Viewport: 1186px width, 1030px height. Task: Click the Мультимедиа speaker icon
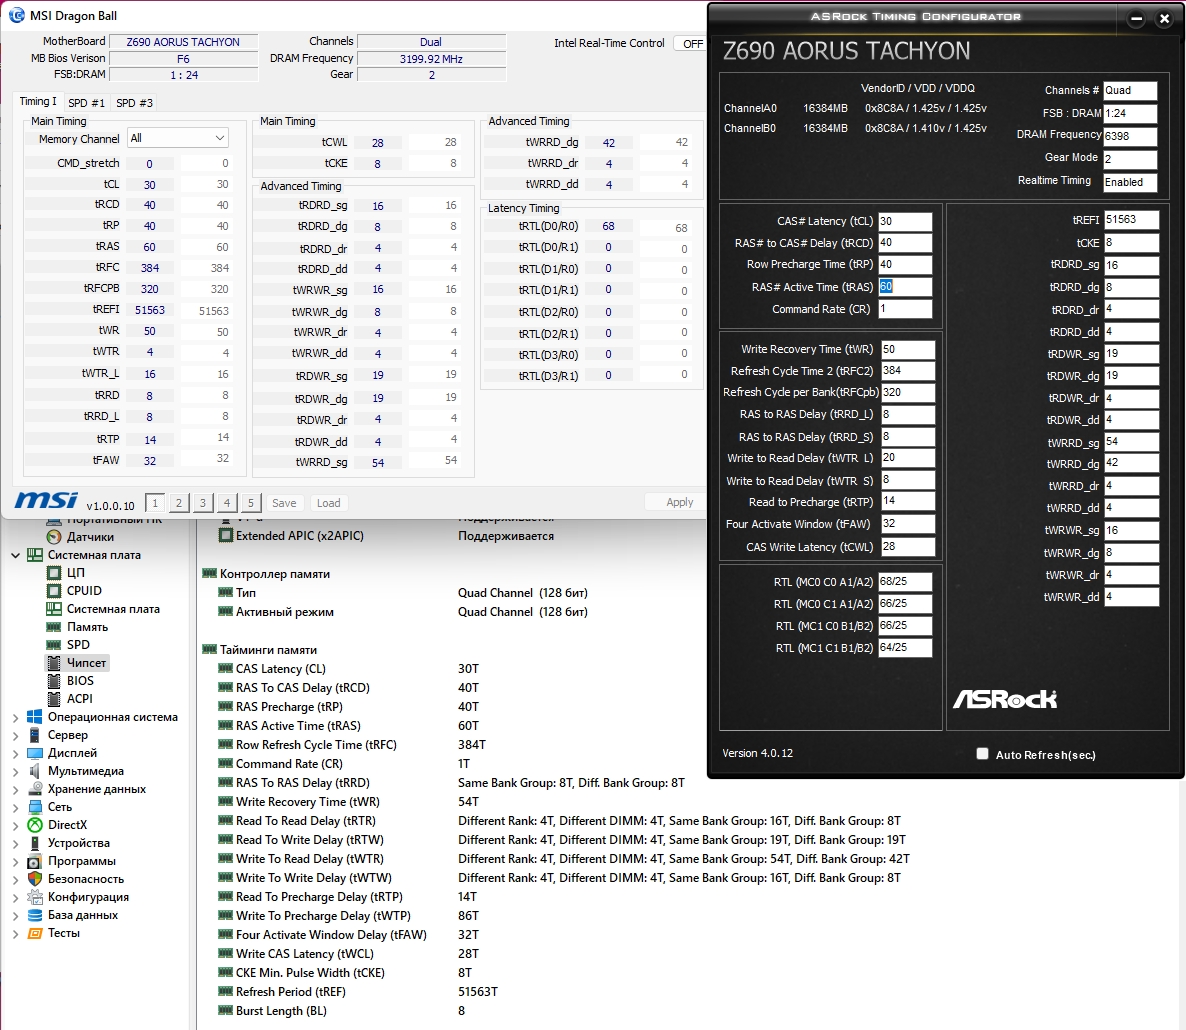point(35,771)
